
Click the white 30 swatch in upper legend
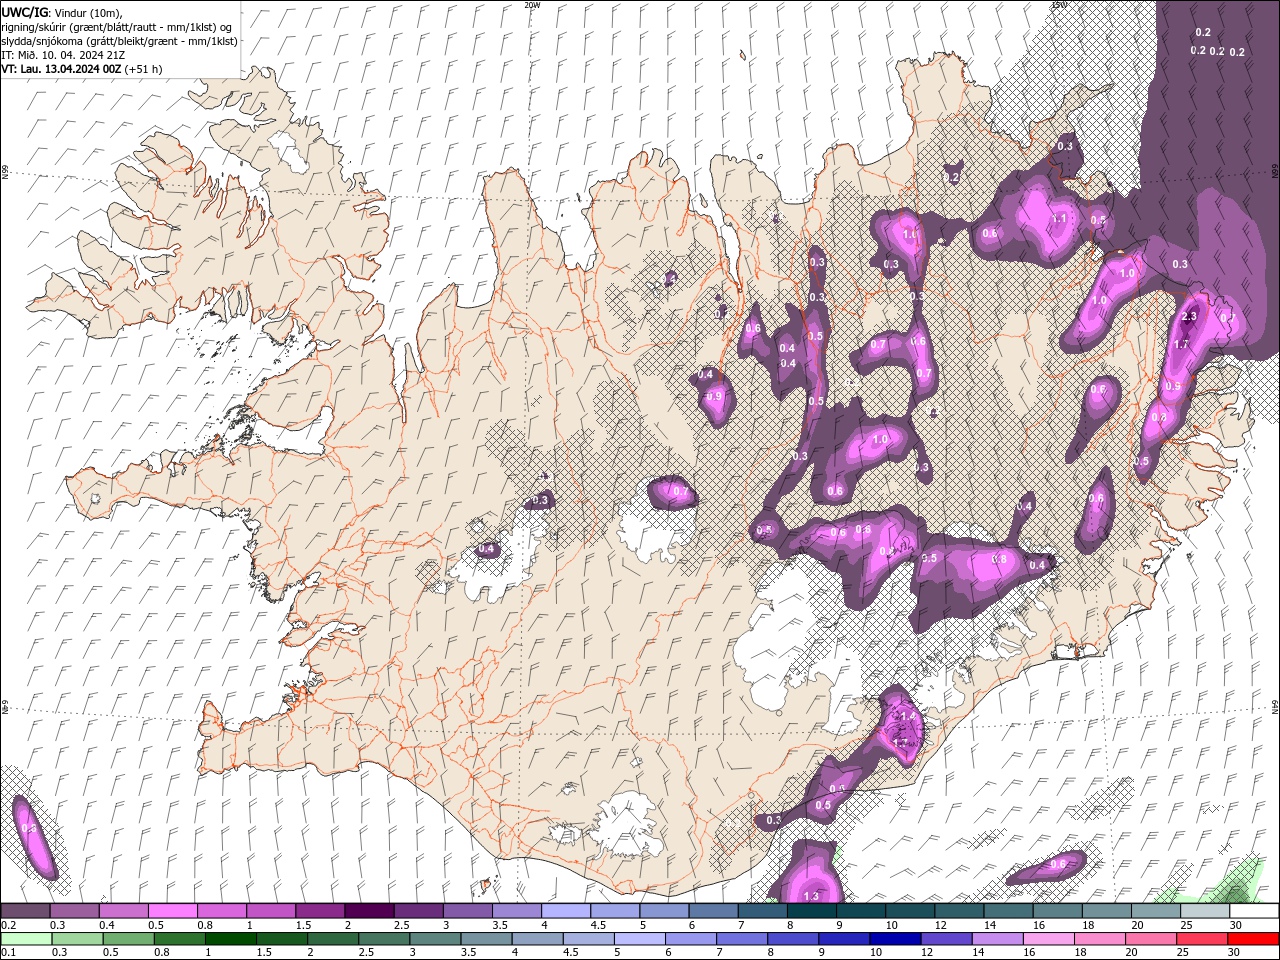1254,911
